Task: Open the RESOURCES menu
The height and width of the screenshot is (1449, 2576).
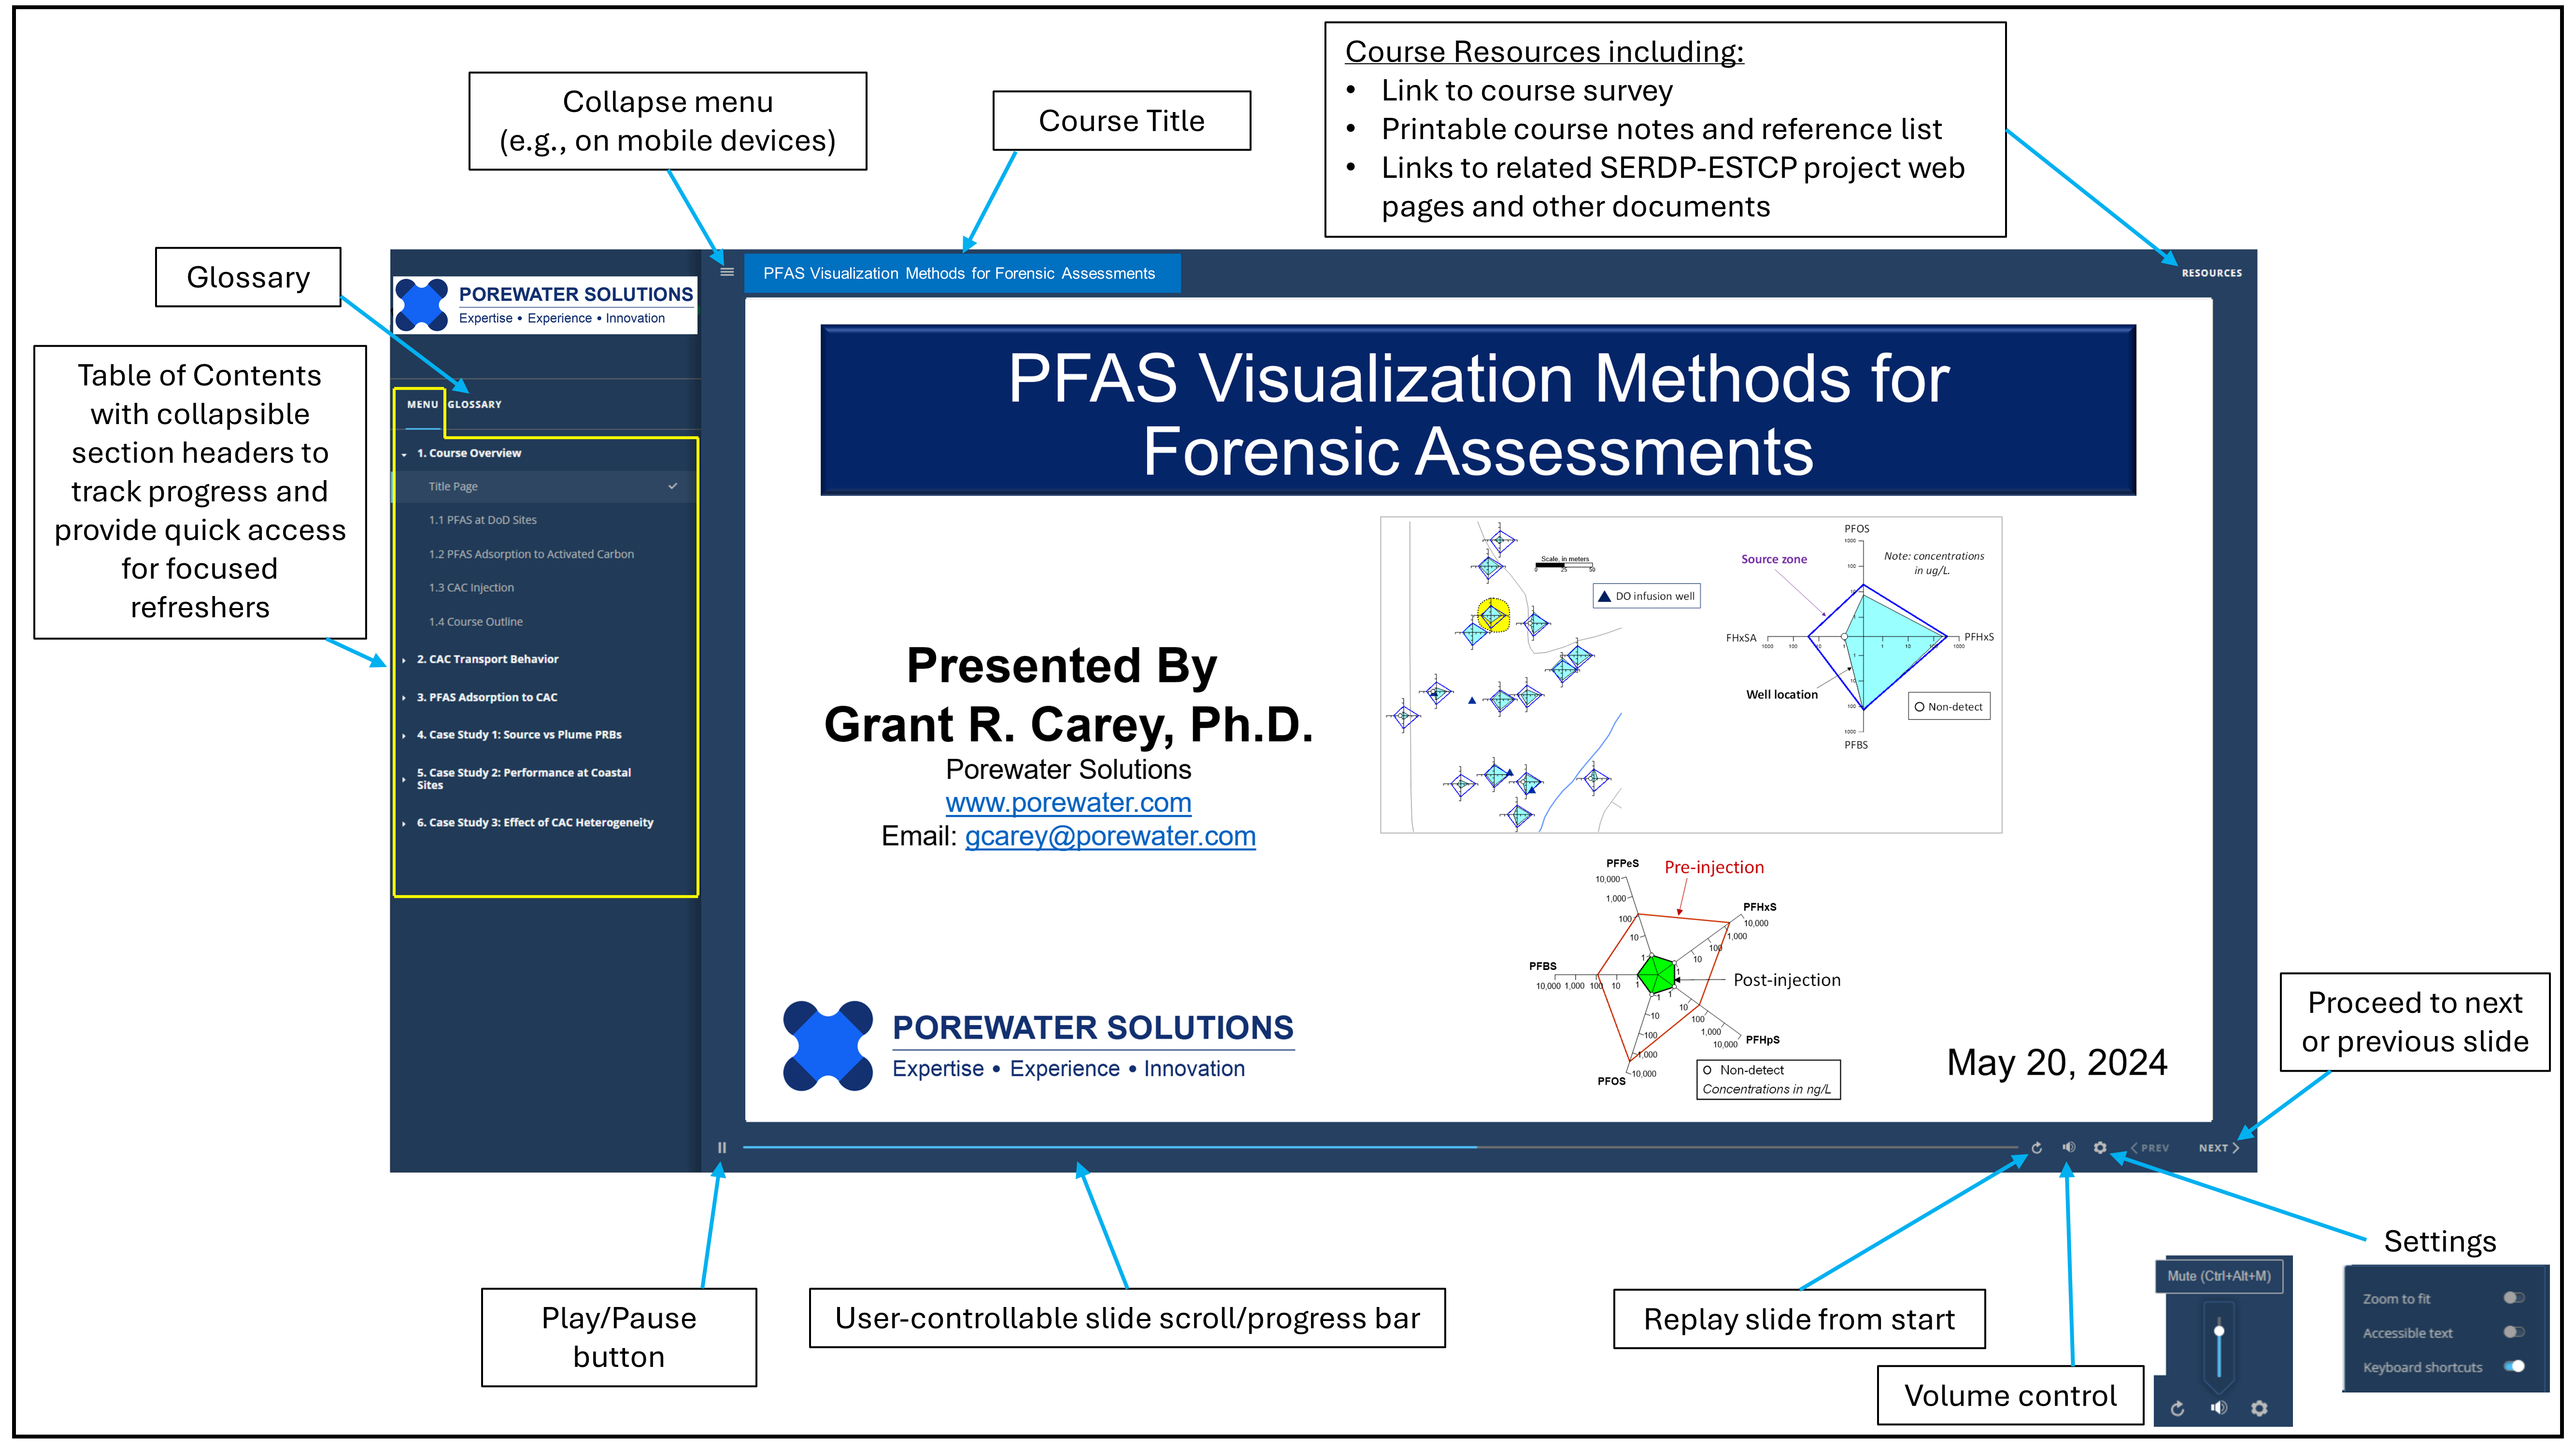Action: coord(2211,272)
